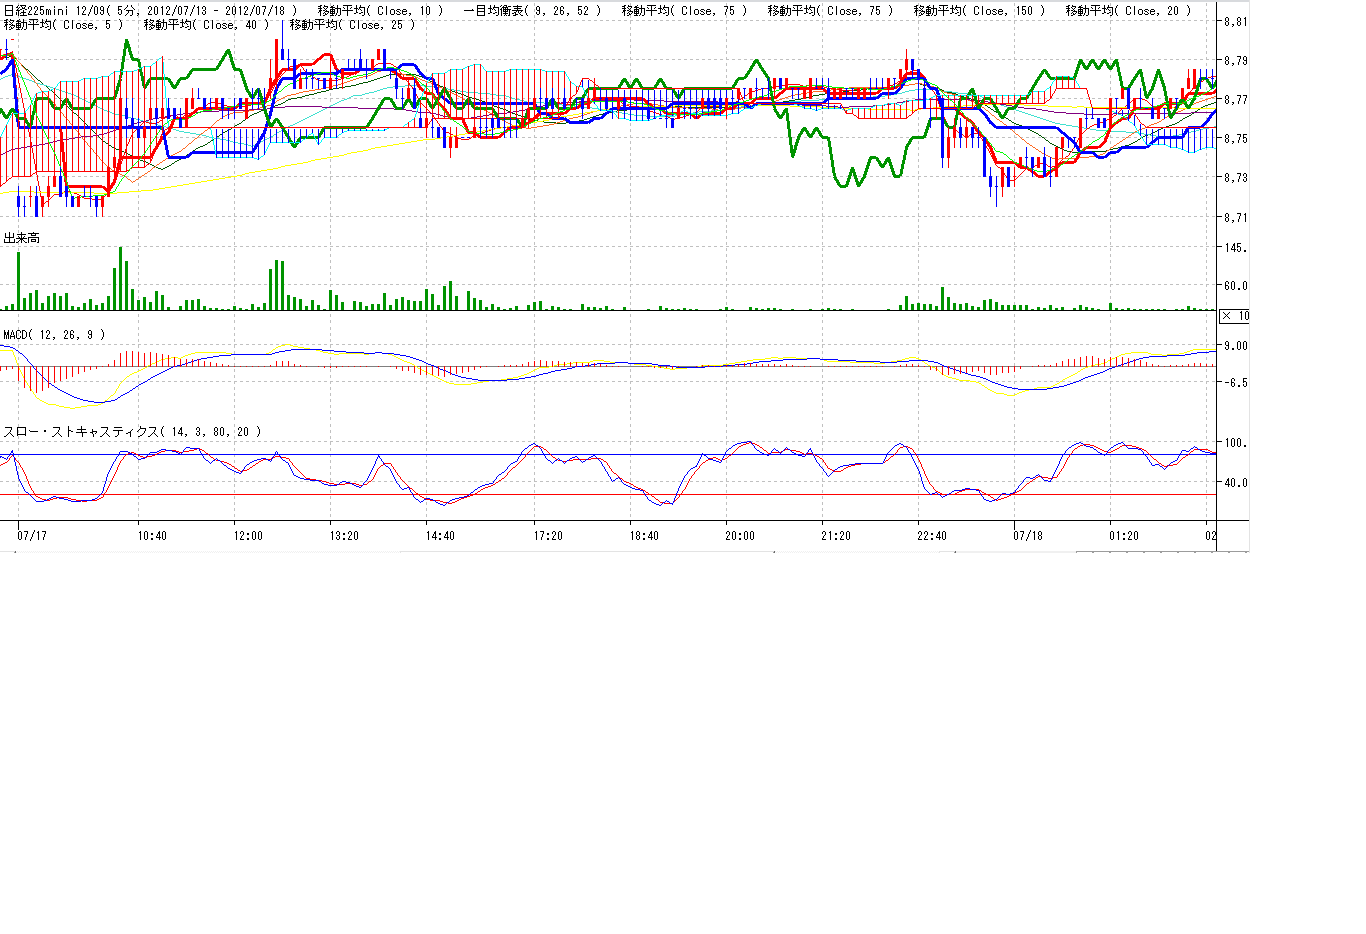Click the 01:20 time axis marker
The height and width of the screenshot is (934, 1366).
[1124, 536]
